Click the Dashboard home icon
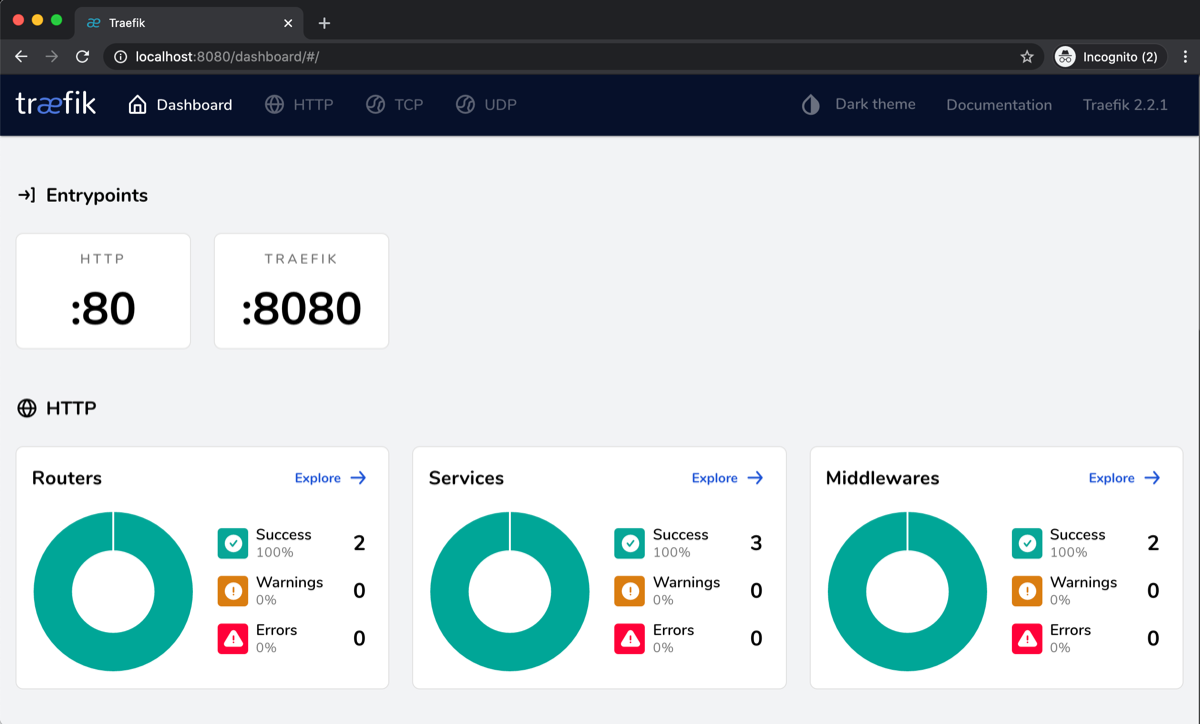This screenshot has height=725, width=1200. pyautogui.click(x=138, y=104)
